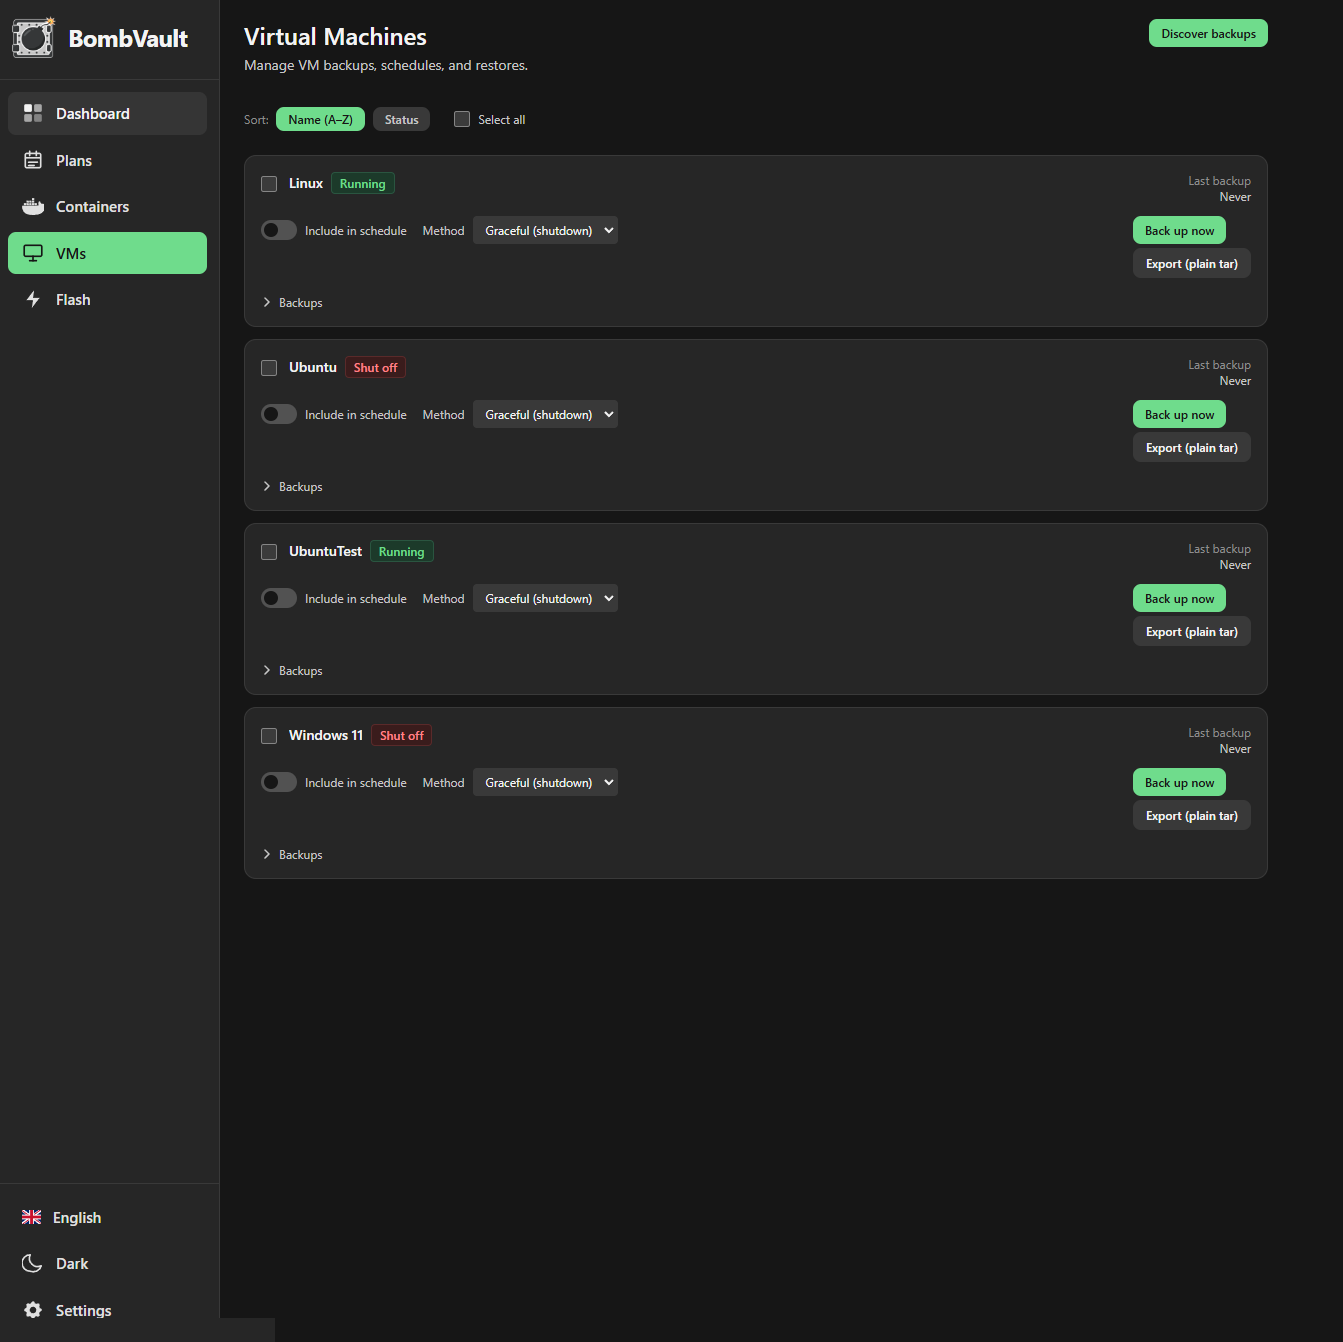The height and width of the screenshot is (1342, 1343).
Task: Open the Containers section
Action: [107, 206]
